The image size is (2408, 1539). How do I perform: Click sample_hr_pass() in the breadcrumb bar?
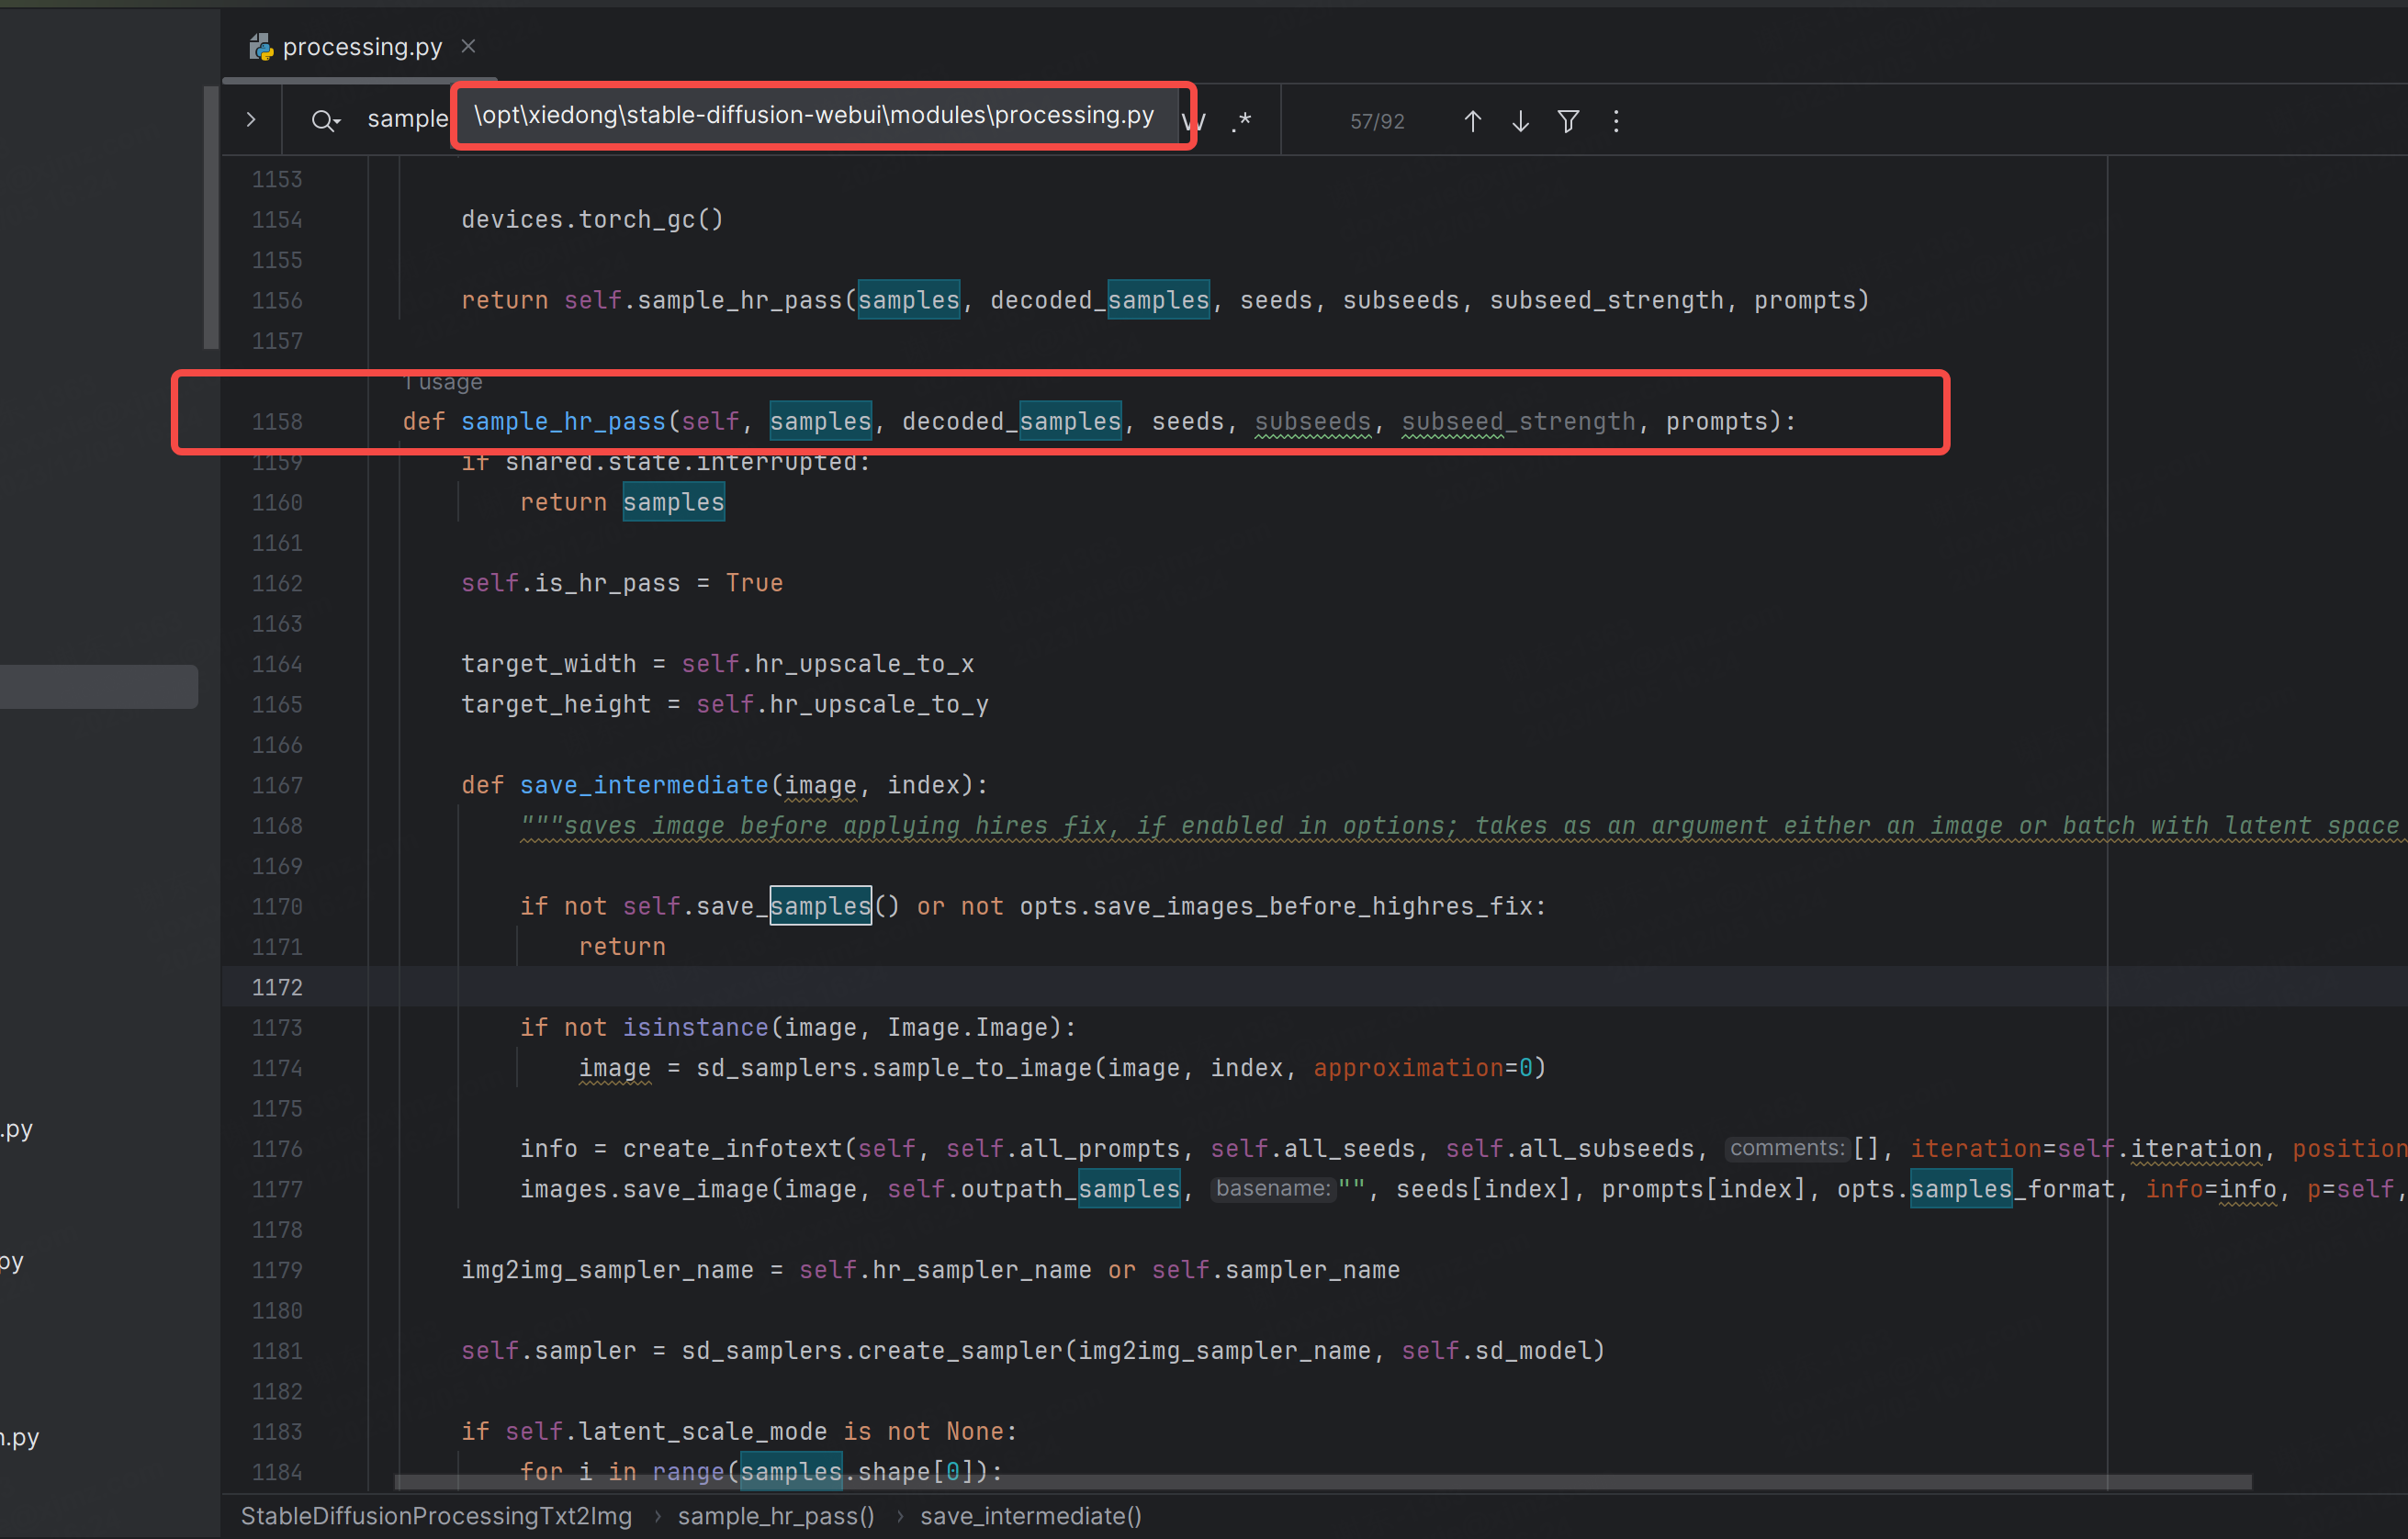point(776,1516)
